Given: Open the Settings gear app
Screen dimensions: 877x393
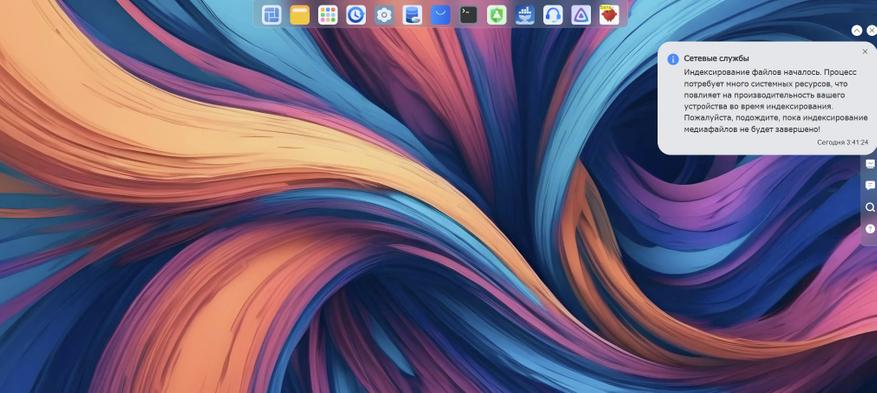Looking at the screenshot, I should (x=384, y=15).
